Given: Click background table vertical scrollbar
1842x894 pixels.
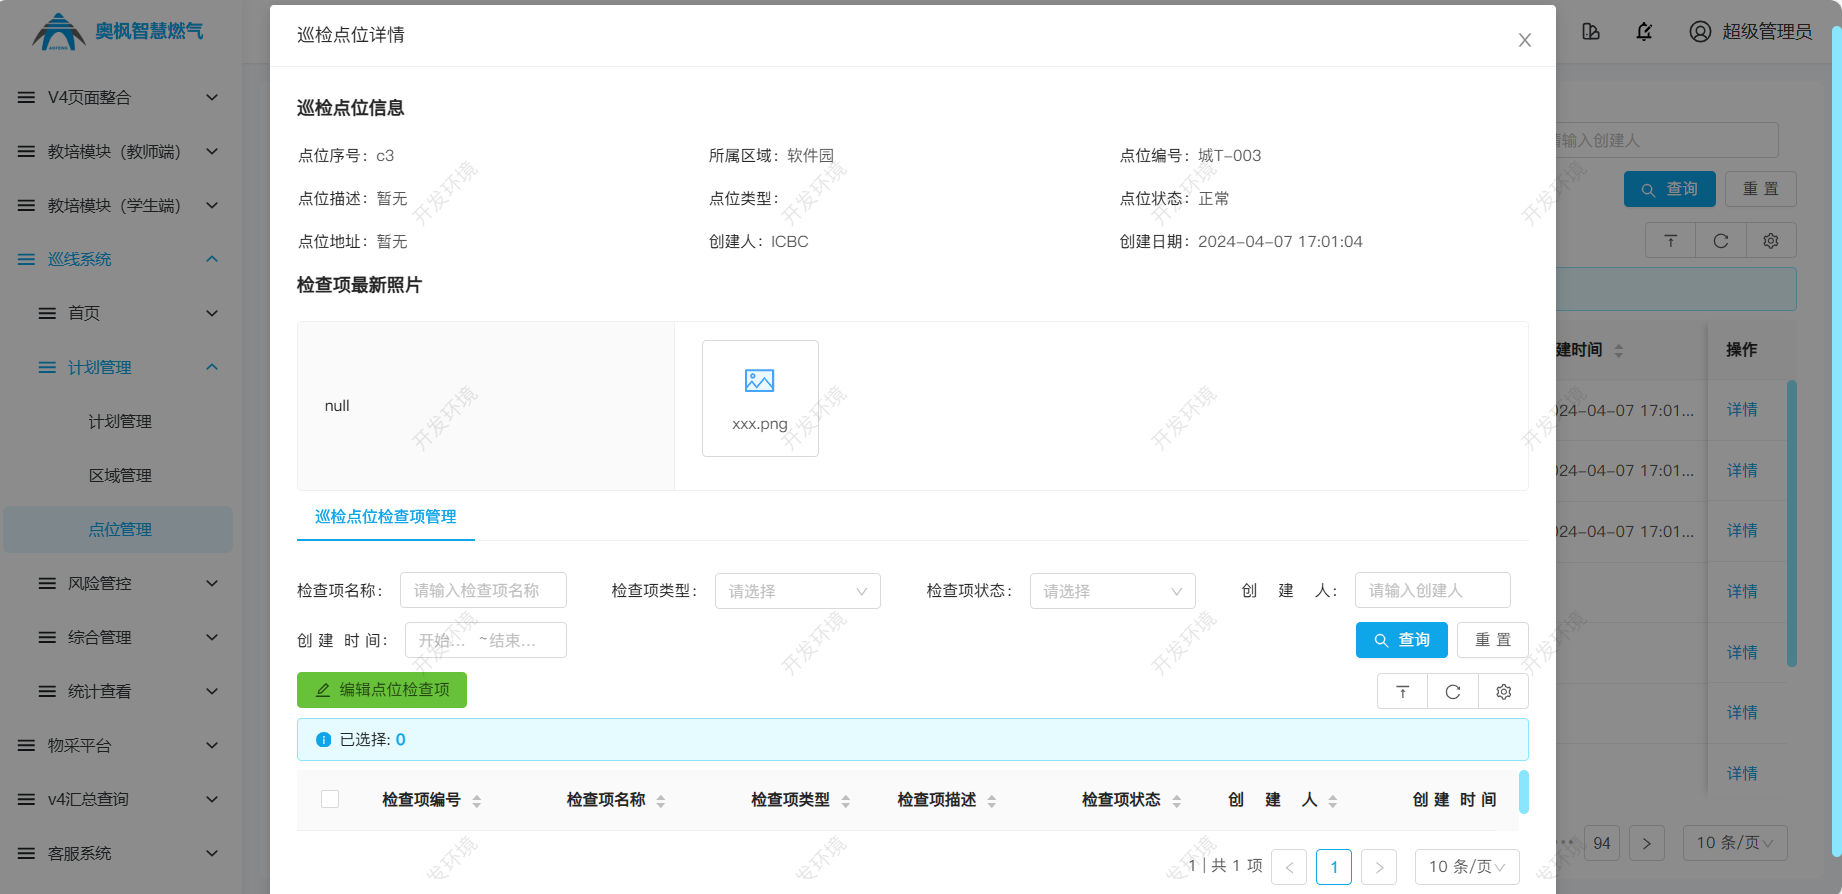Looking at the screenshot, I should pyautogui.click(x=1792, y=523).
